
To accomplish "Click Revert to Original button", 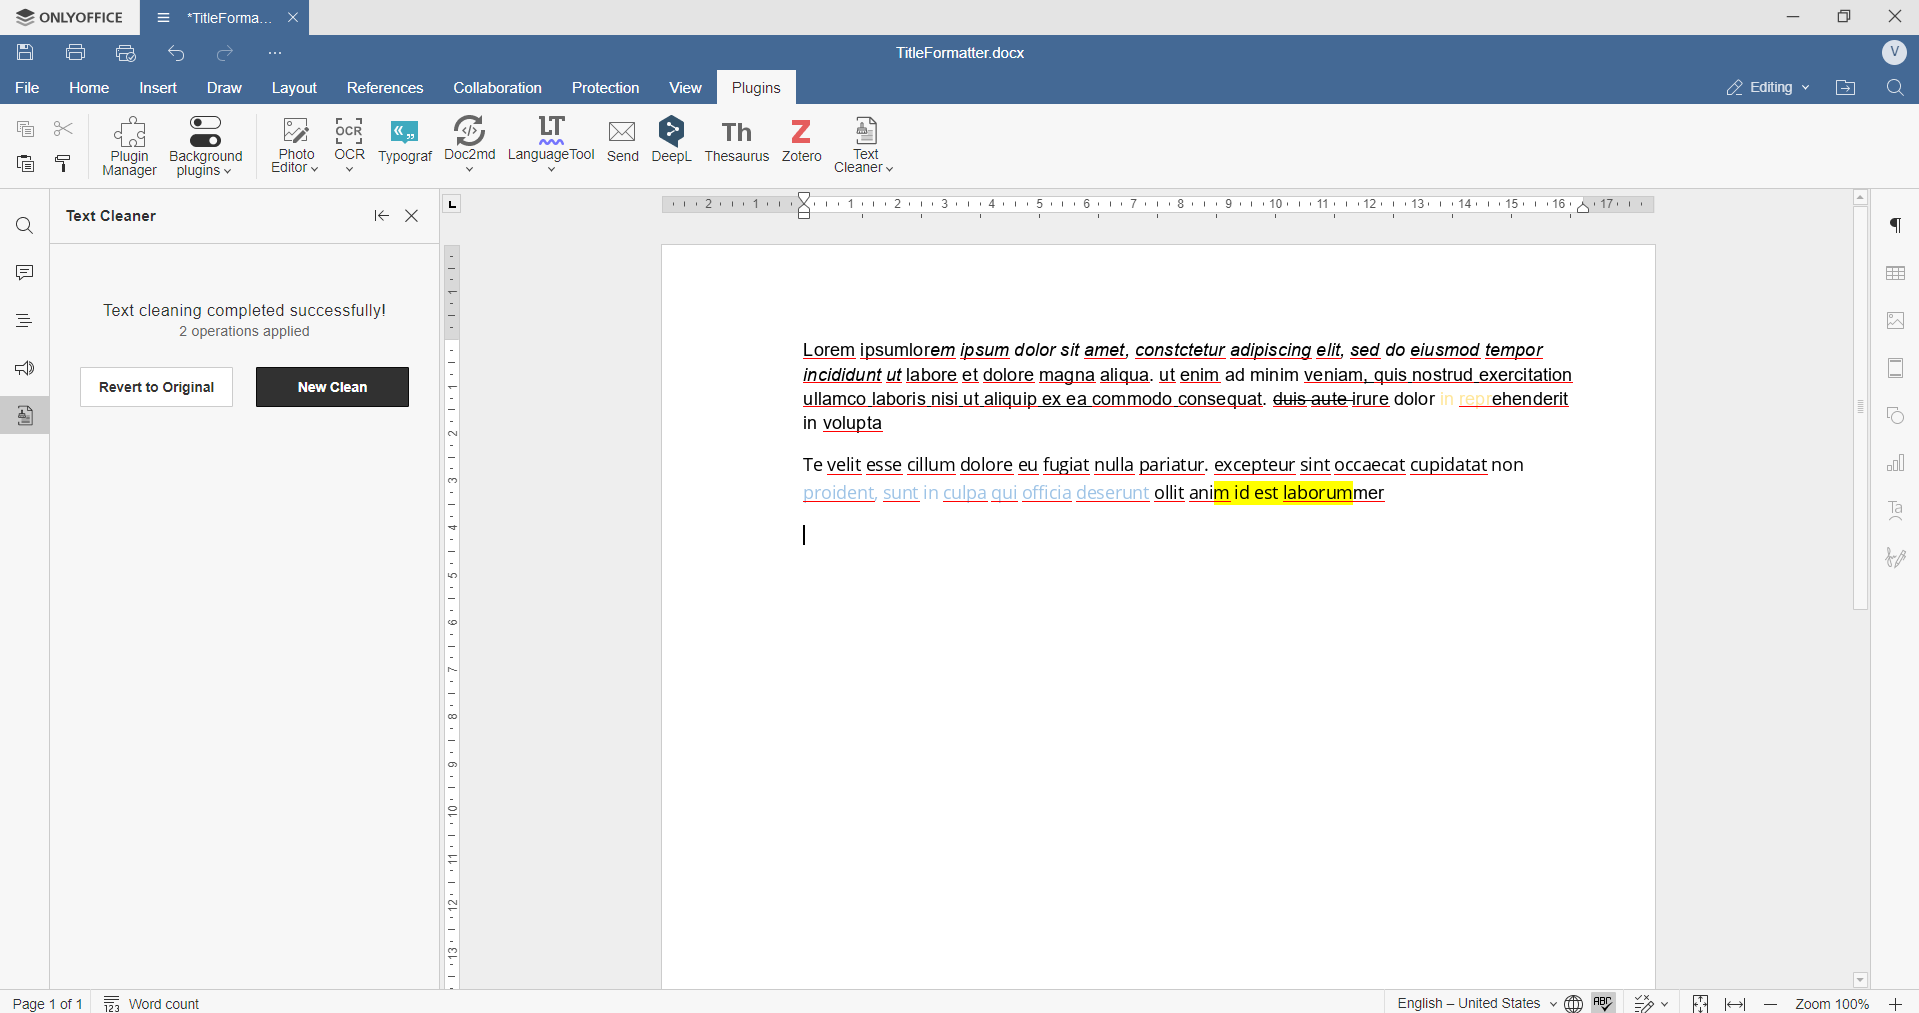I will (x=157, y=387).
